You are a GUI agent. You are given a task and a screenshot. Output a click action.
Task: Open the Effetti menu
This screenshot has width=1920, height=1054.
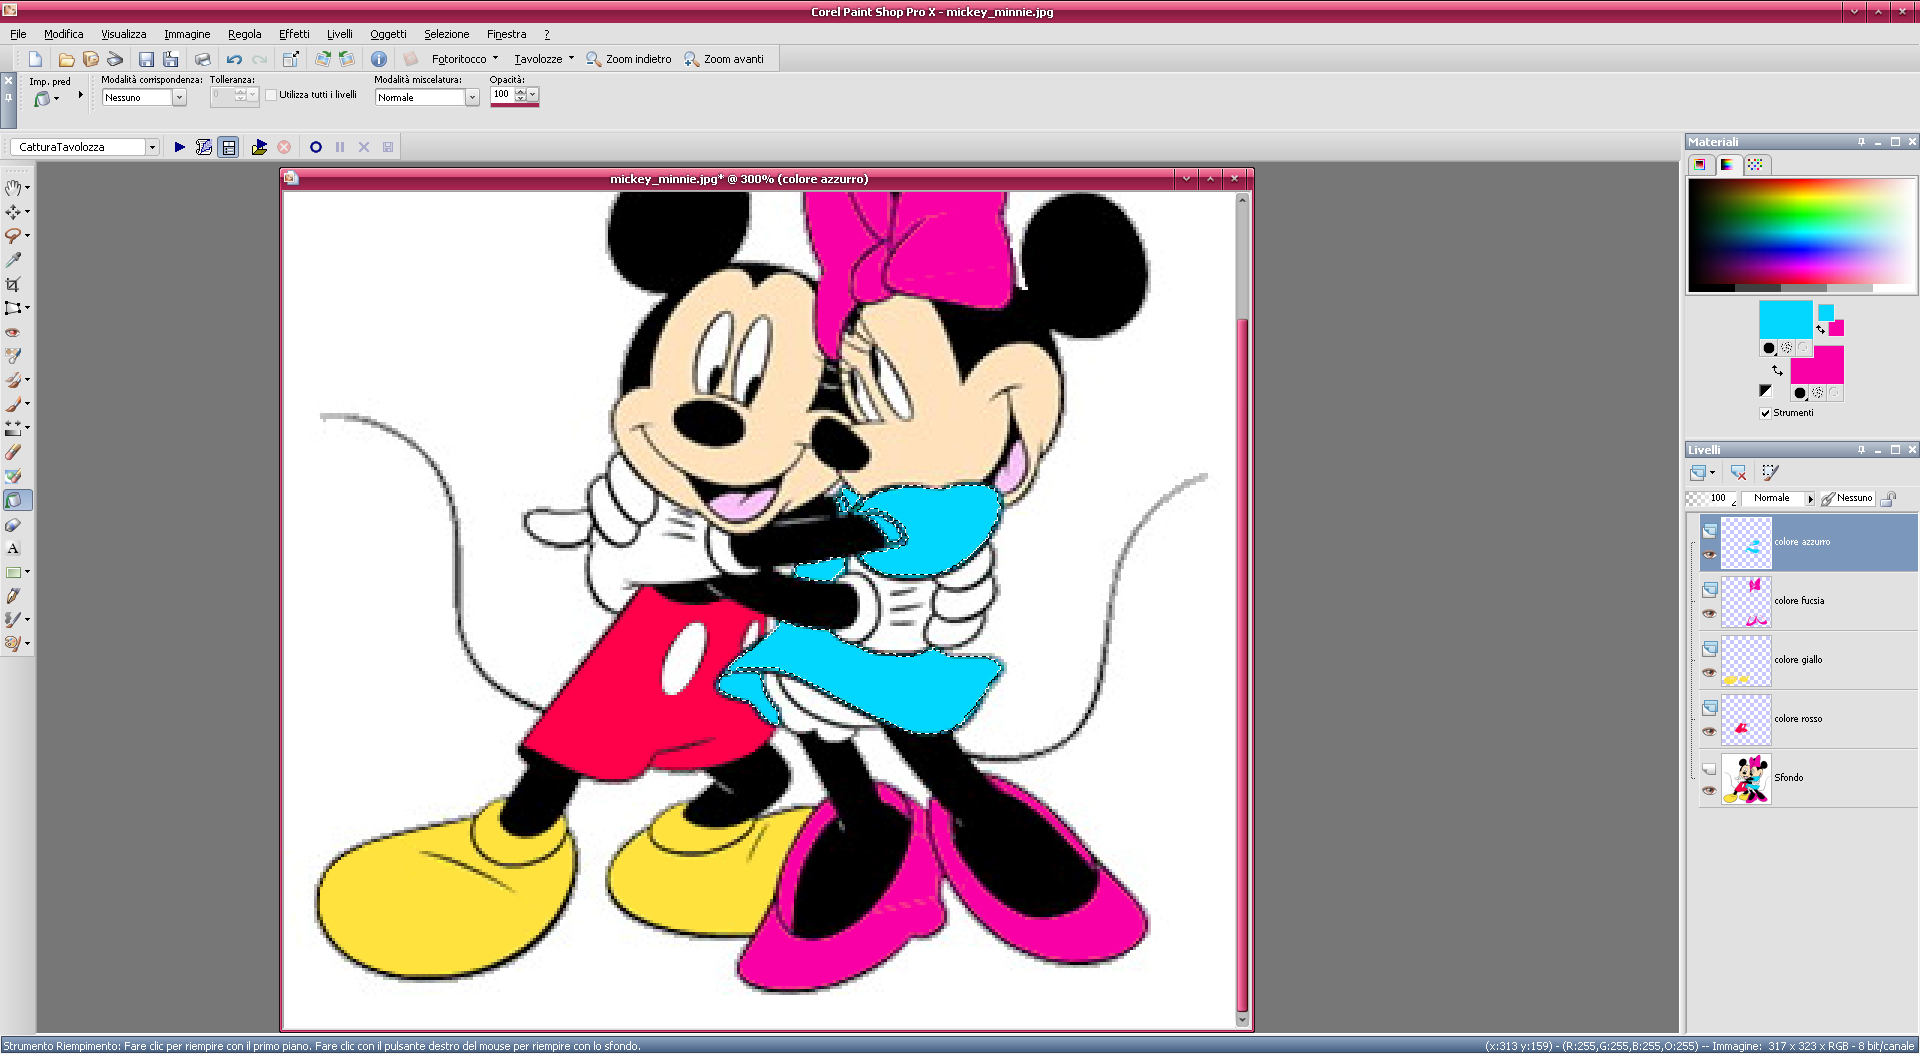[294, 34]
